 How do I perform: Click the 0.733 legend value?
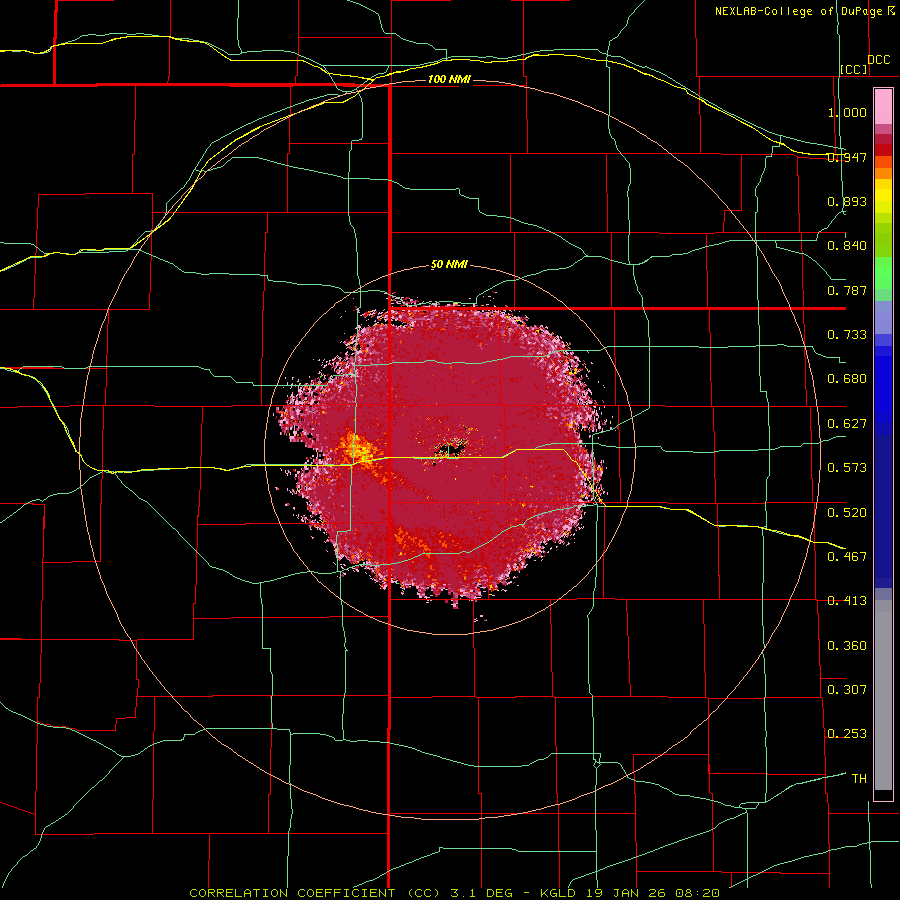[847, 335]
